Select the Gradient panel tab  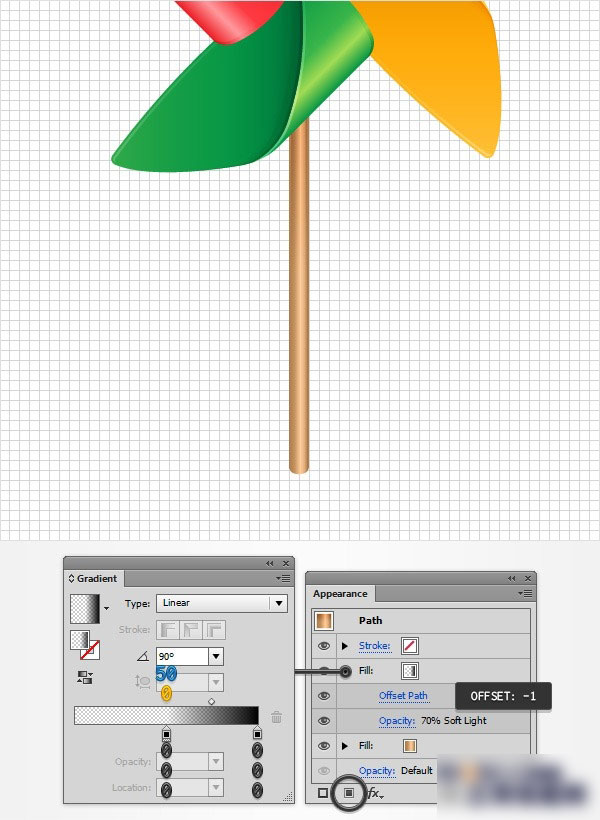pos(93,578)
